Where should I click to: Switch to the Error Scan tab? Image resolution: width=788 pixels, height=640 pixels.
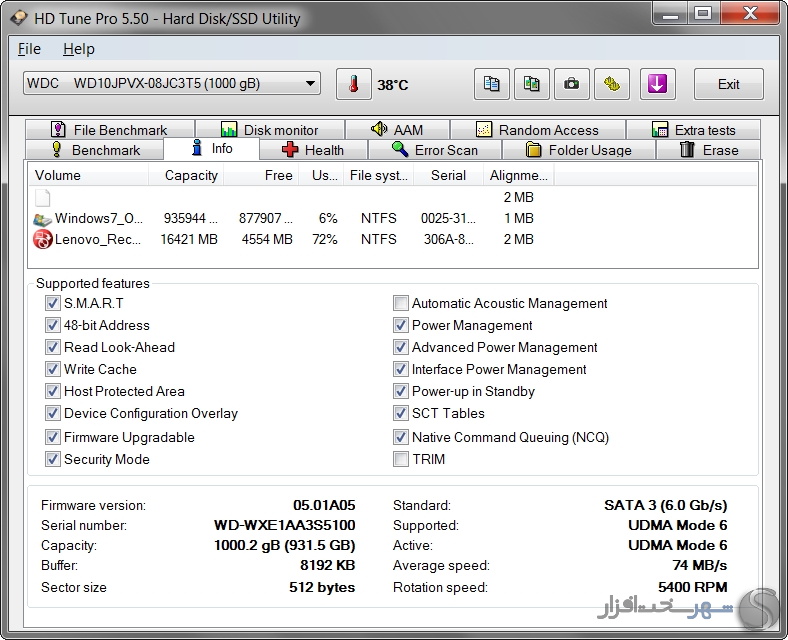tap(435, 150)
